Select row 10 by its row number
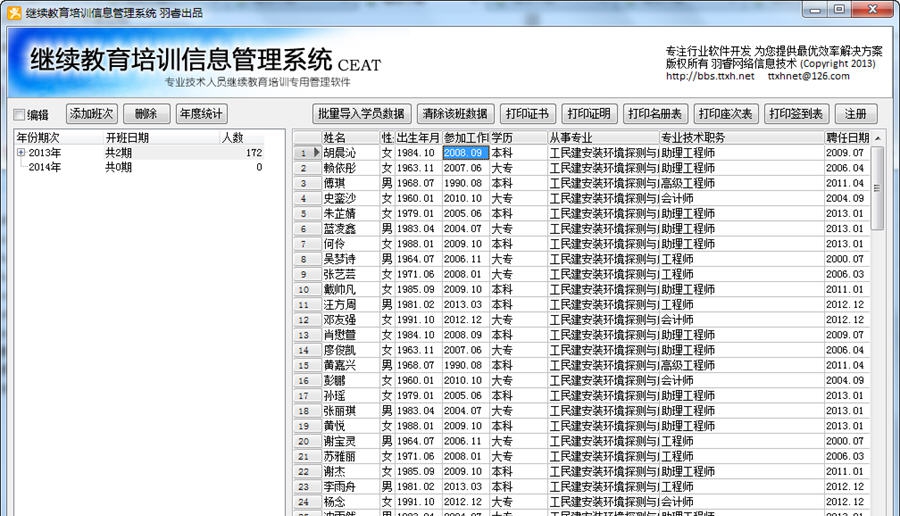Image resolution: width=900 pixels, height=516 pixels. click(304, 289)
